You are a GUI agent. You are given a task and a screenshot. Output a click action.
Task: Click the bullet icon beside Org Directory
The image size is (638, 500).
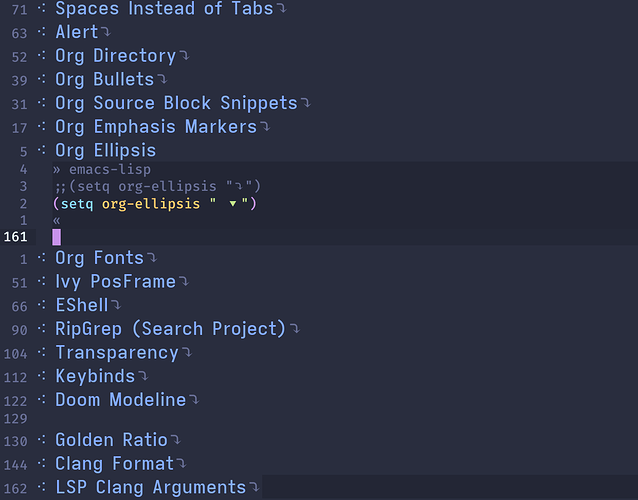(x=42, y=56)
